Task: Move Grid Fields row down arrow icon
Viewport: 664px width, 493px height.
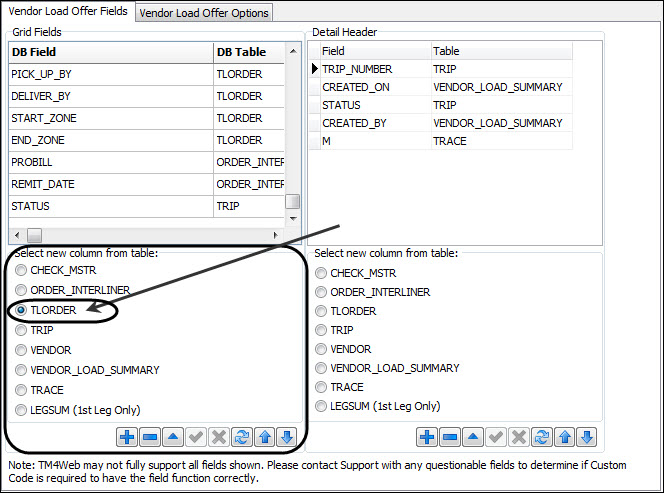Action: pos(287,437)
